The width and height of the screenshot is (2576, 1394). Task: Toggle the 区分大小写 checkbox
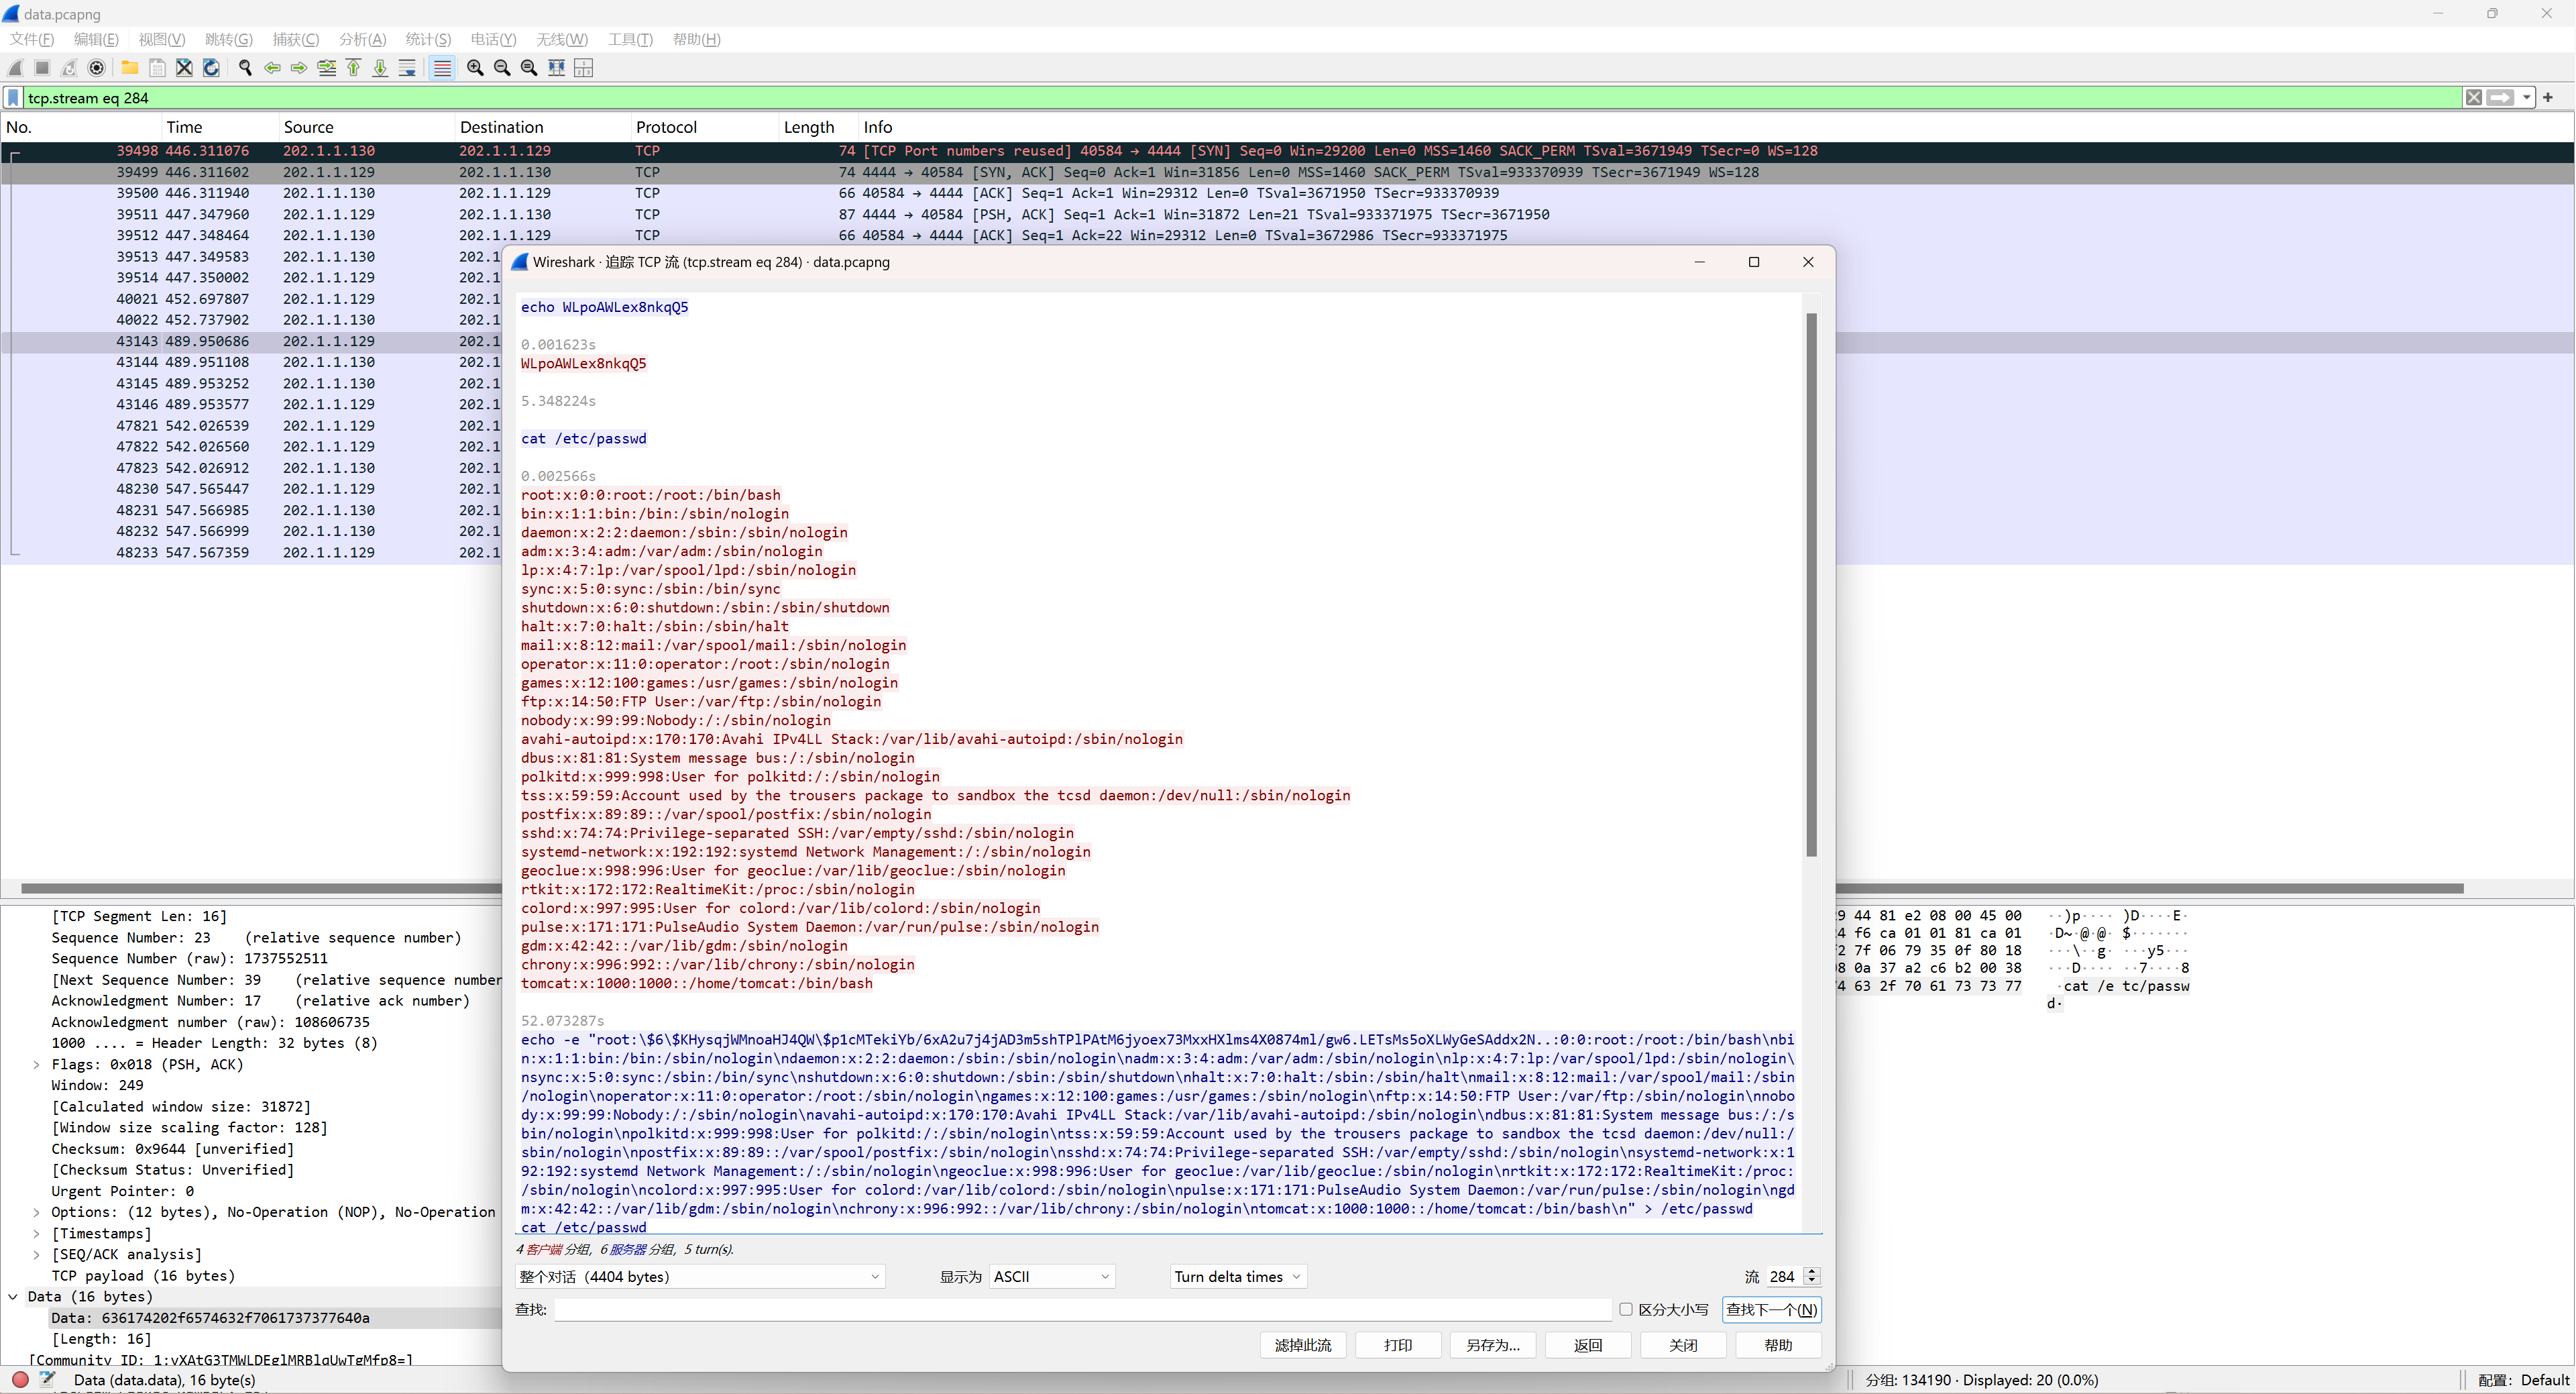(x=1625, y=1309)
